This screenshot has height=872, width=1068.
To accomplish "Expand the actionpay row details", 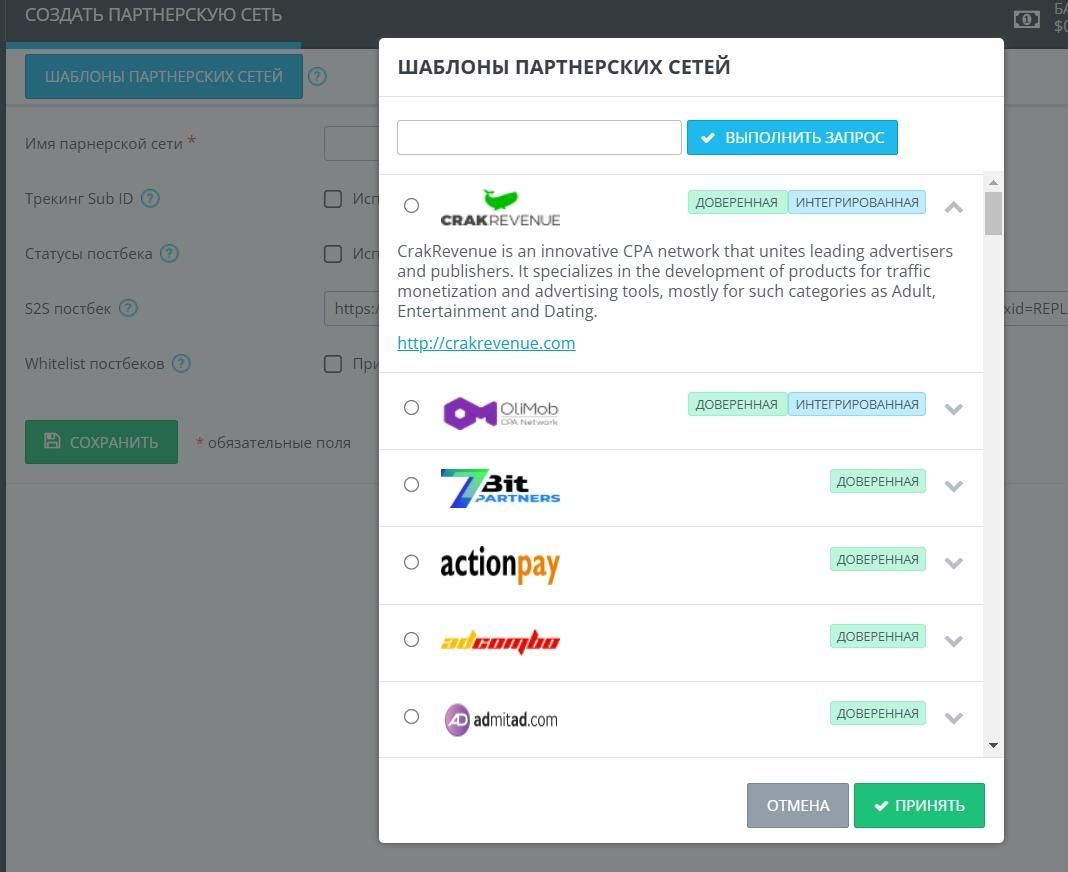I will tap(954, 563).
